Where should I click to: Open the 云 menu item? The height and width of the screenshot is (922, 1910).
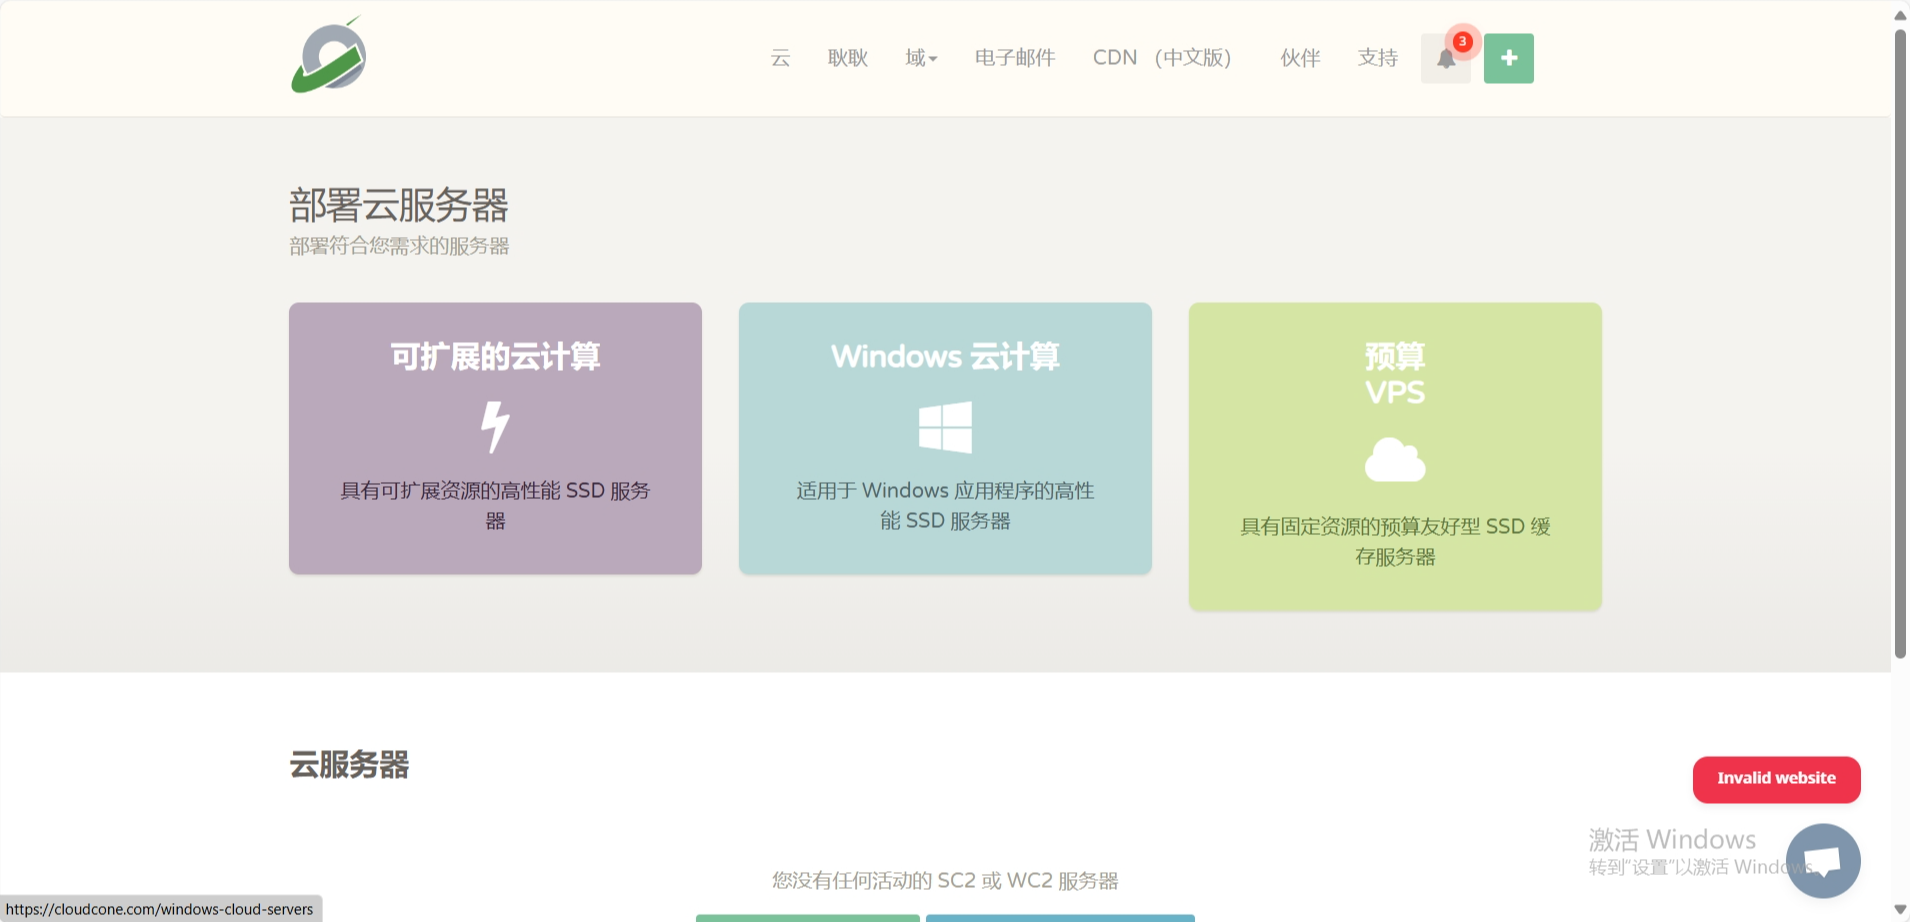coord(779,58)
